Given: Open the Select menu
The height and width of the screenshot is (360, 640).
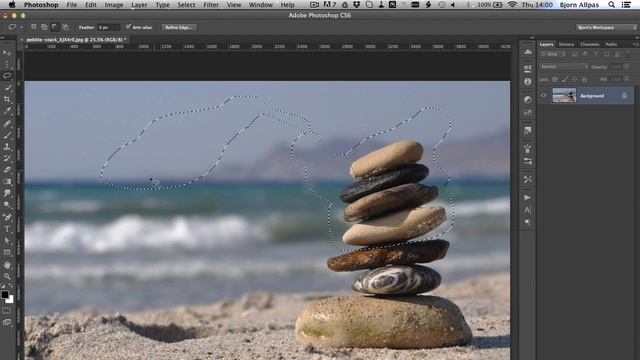Looking at the screenshot, I should coord(186,5).
